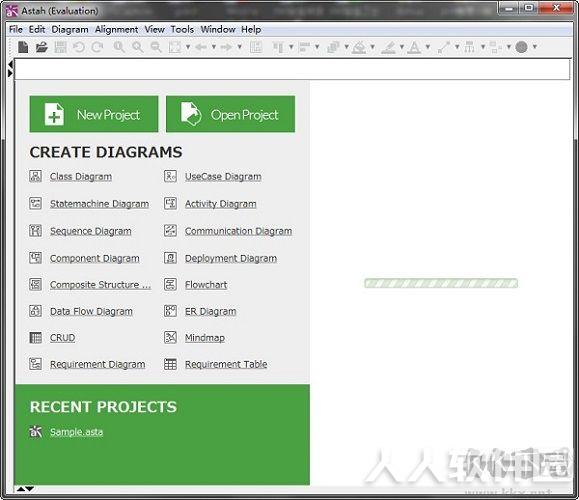Expand the font color dropdown arrow

coord(428,47)
